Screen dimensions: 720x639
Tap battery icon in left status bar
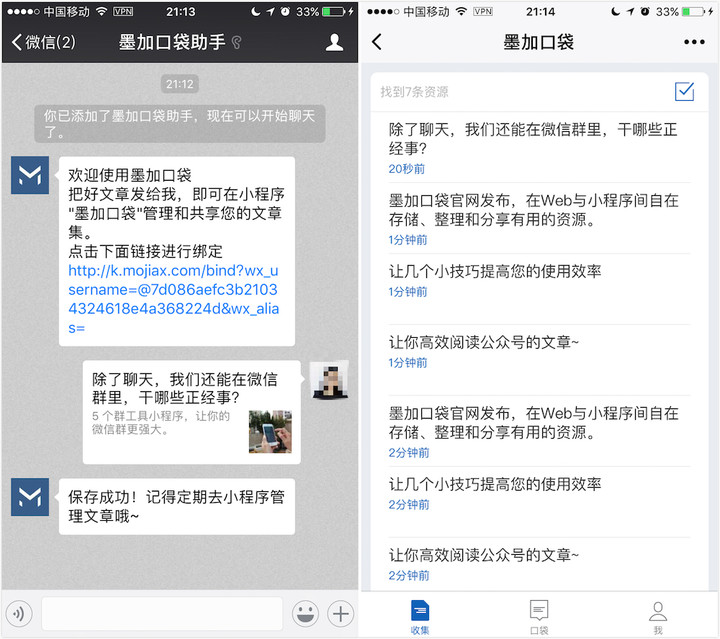tap(333, 11)
